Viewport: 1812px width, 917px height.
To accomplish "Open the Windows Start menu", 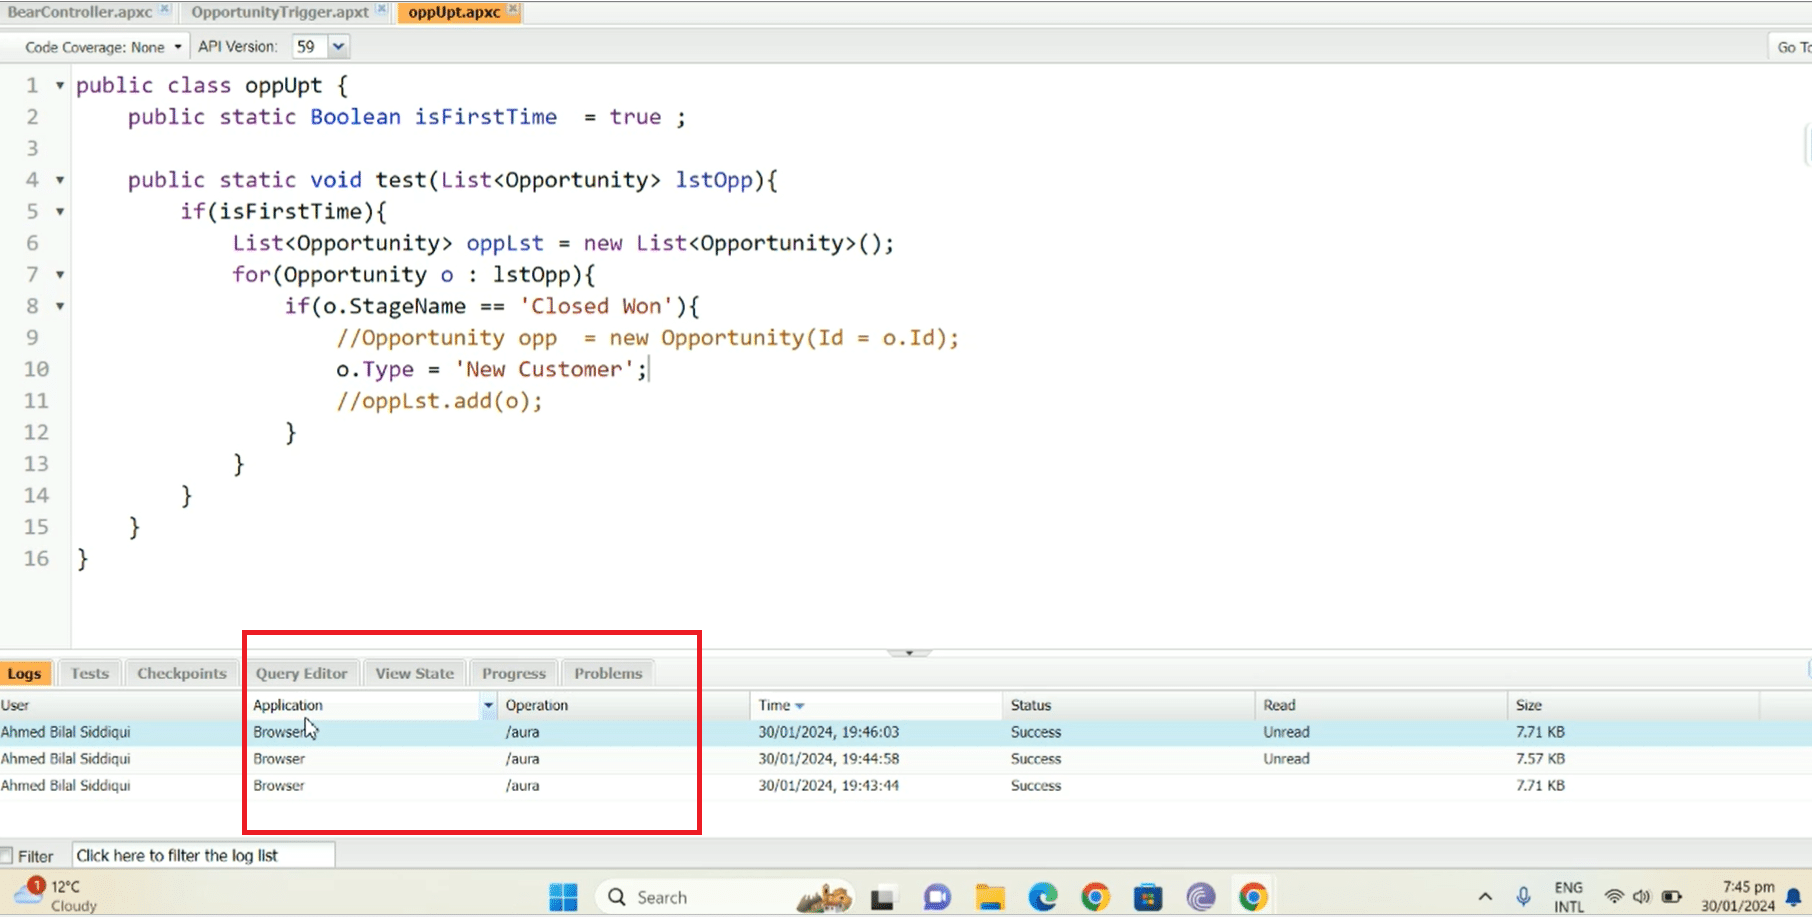I will (563, 897).
